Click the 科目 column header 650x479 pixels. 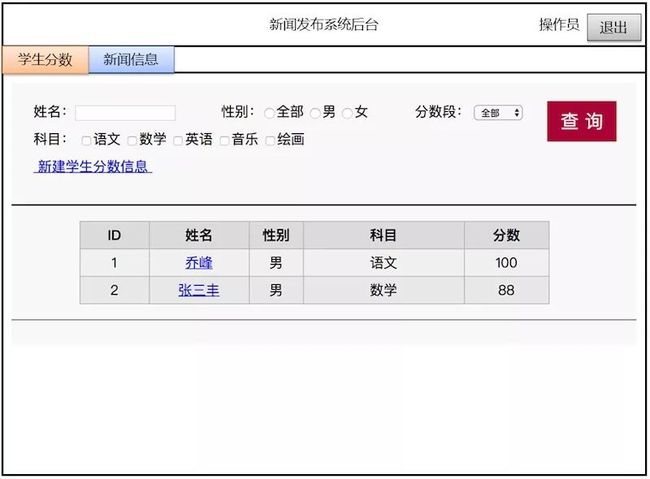(x=384, y=235)
